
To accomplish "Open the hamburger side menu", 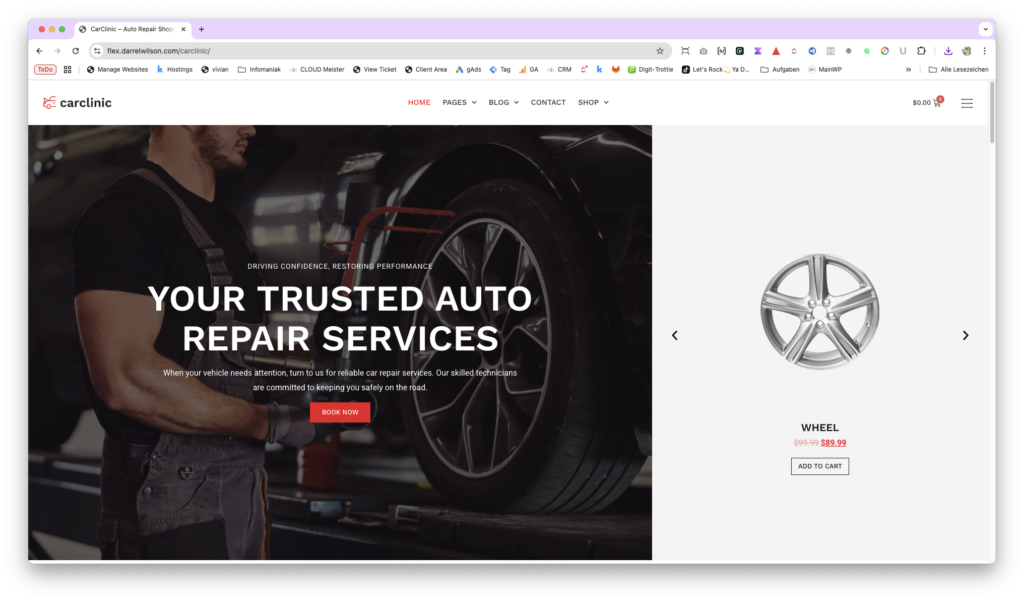I will (967, 103).
